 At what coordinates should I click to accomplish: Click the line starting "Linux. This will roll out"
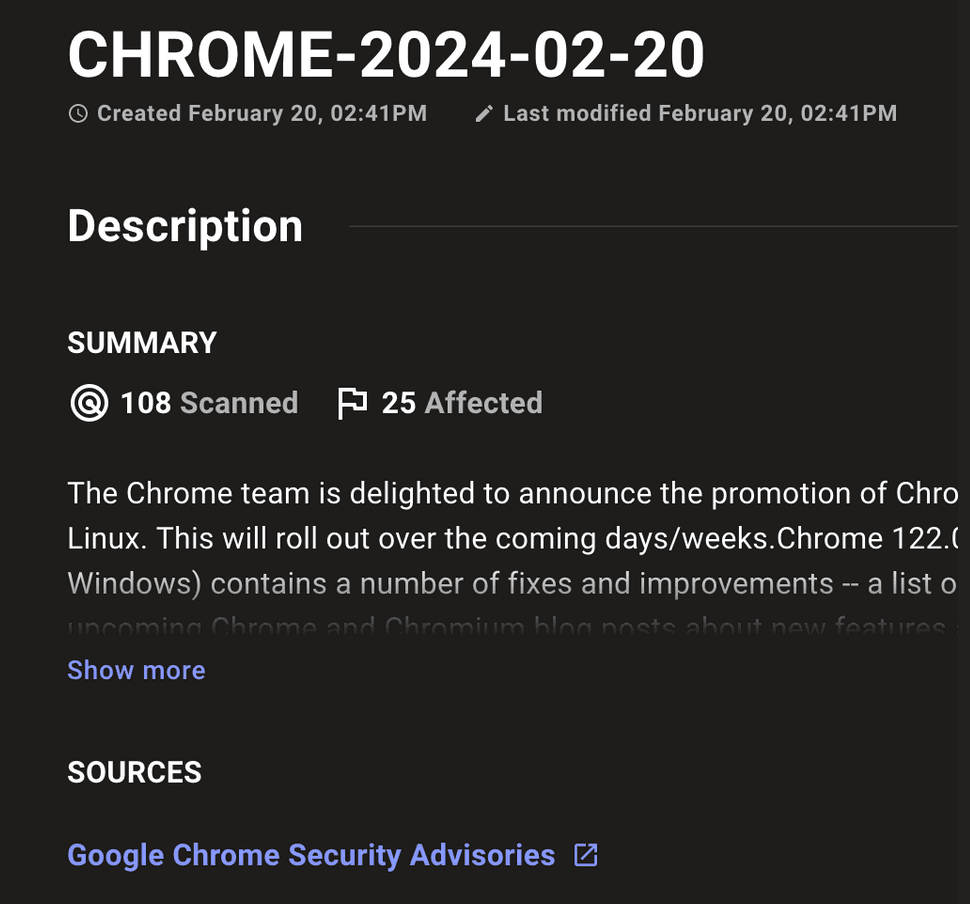512,538
